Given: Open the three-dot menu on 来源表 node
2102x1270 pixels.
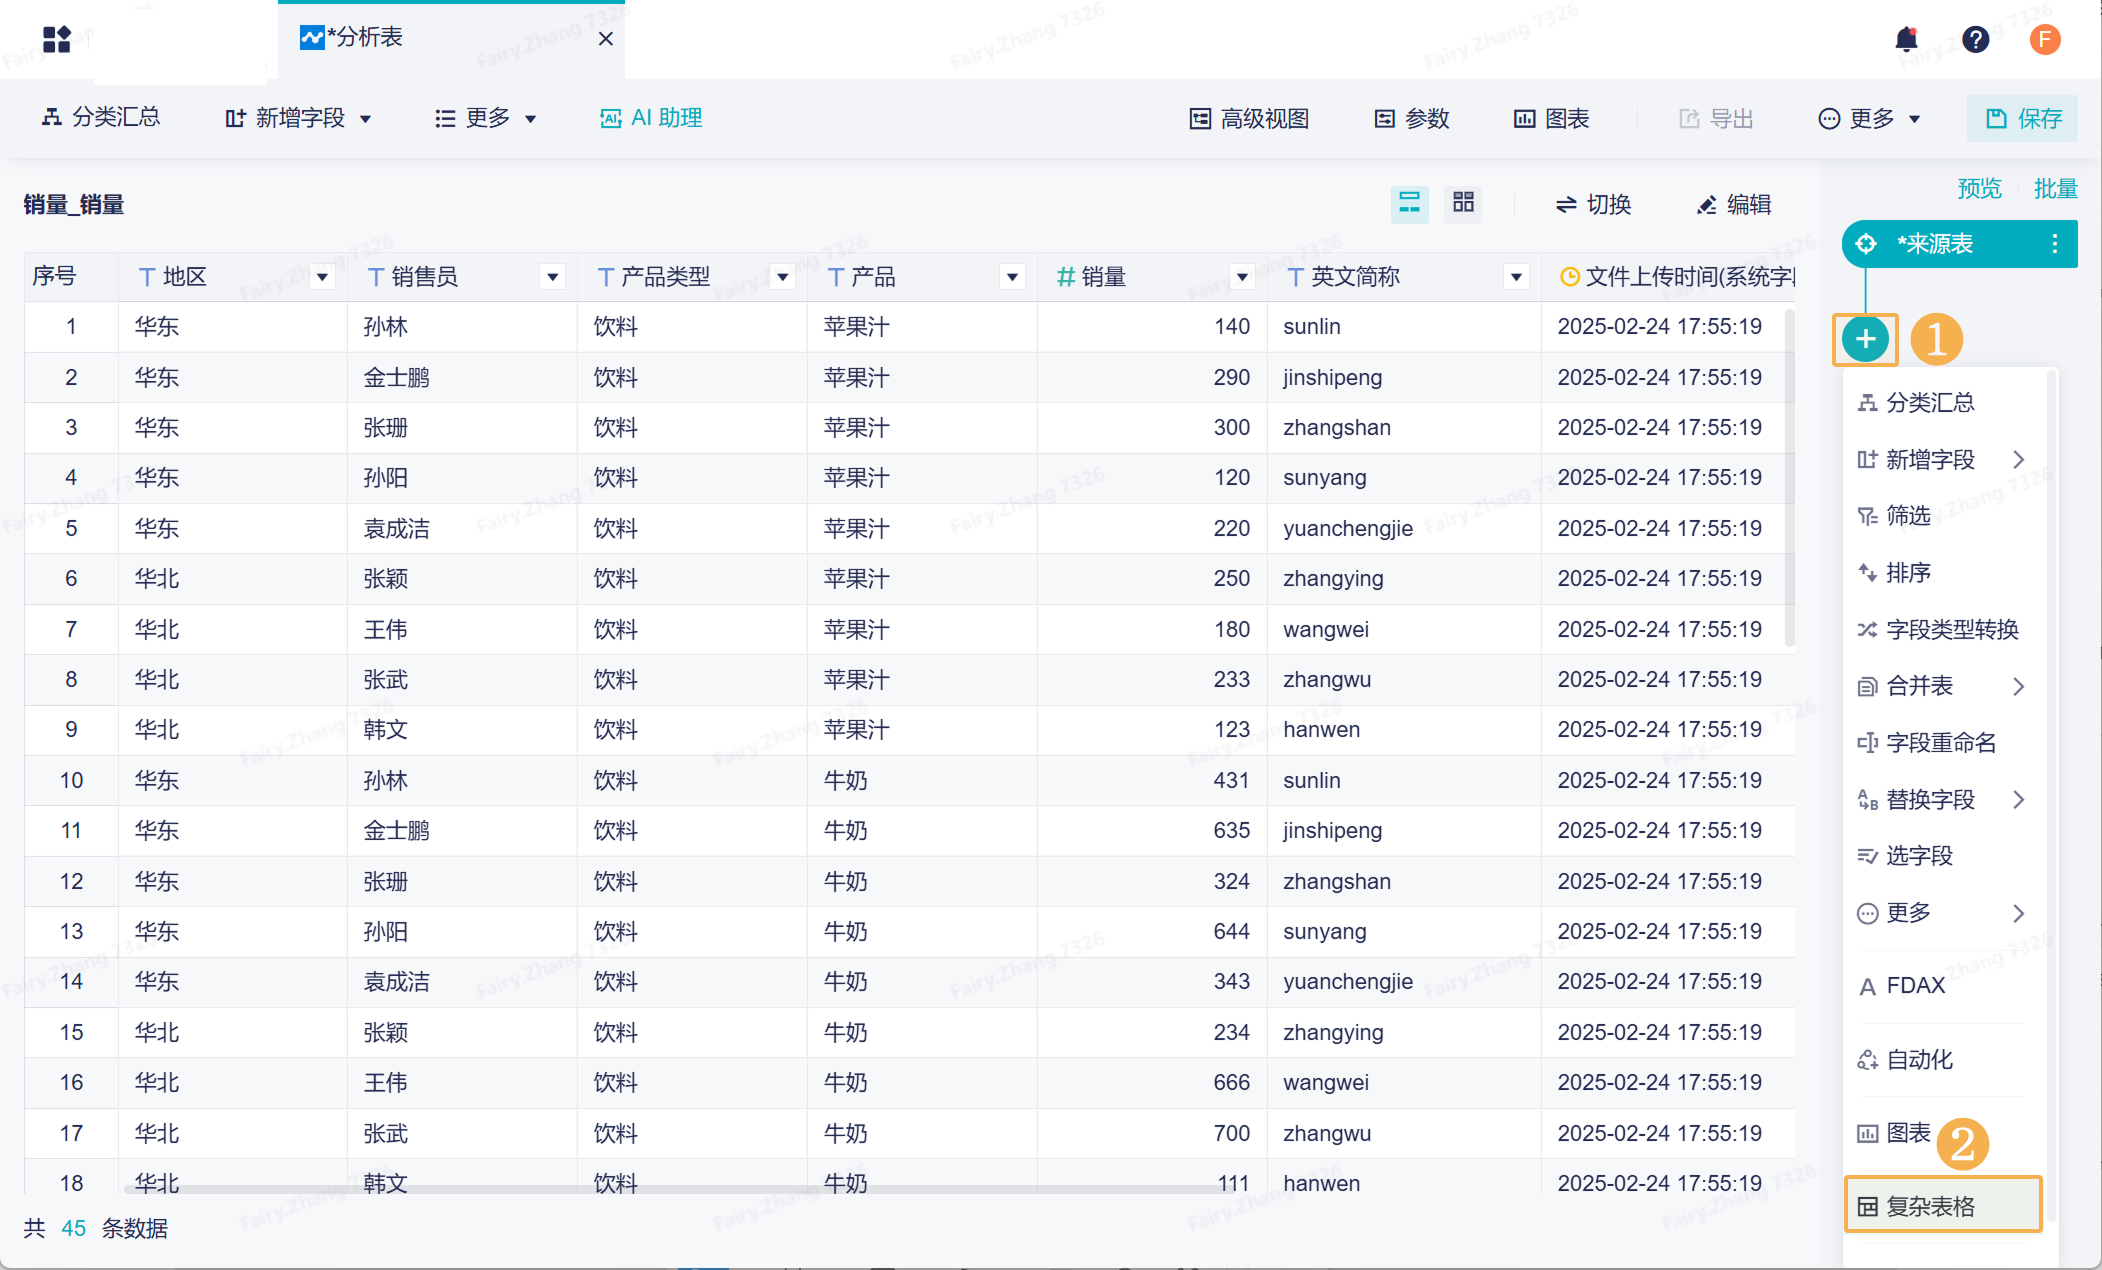Looking at the screenshot, I should tap(2054, 244).
